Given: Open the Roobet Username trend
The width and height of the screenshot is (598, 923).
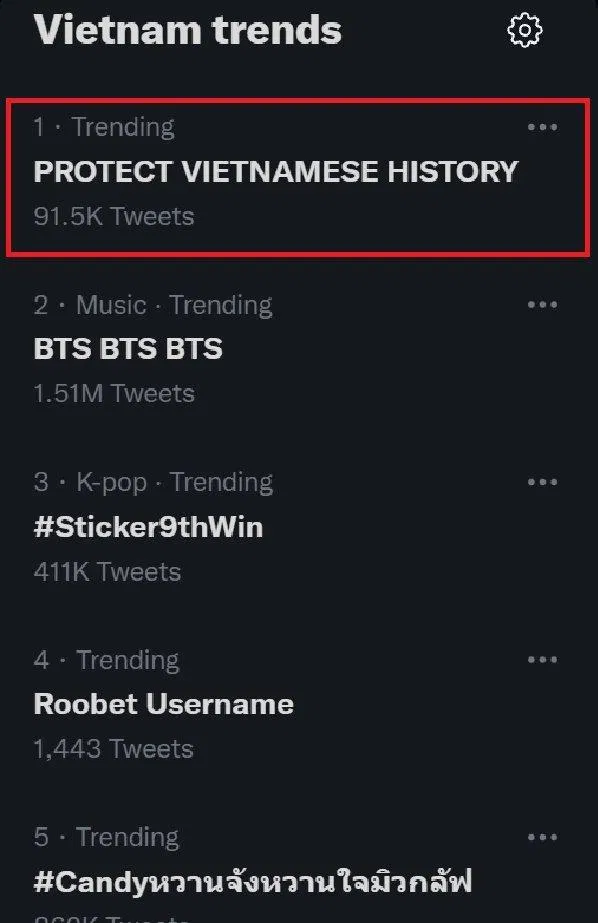Looking at the screenshot, I should pos(163,704).
